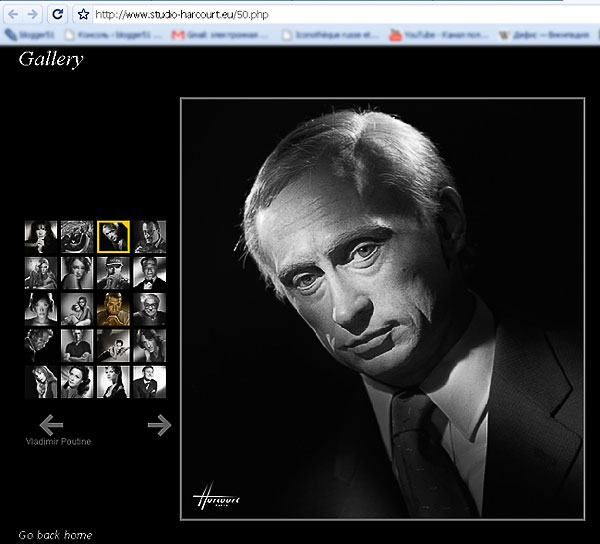
Task: Click the large black-and-white portrait photo
Action: (x=382, y=309)
